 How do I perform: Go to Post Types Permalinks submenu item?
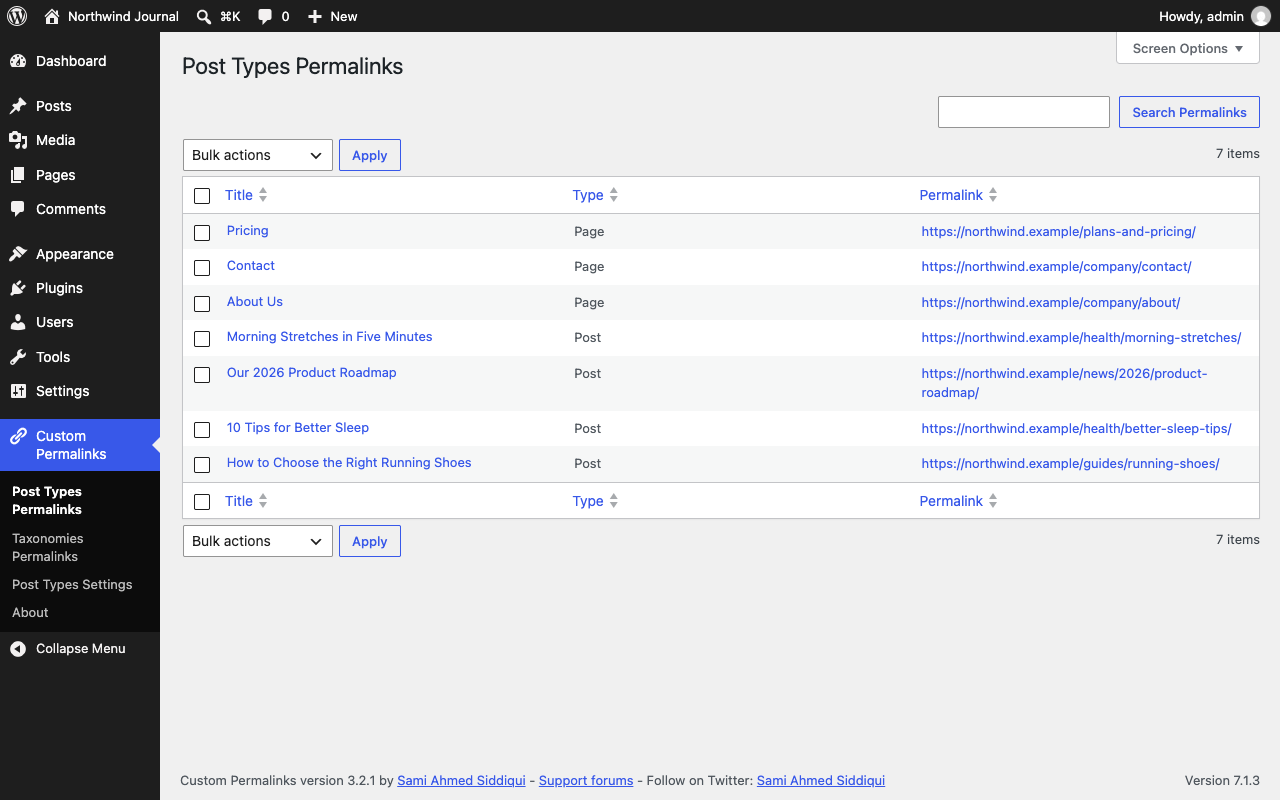80,500
